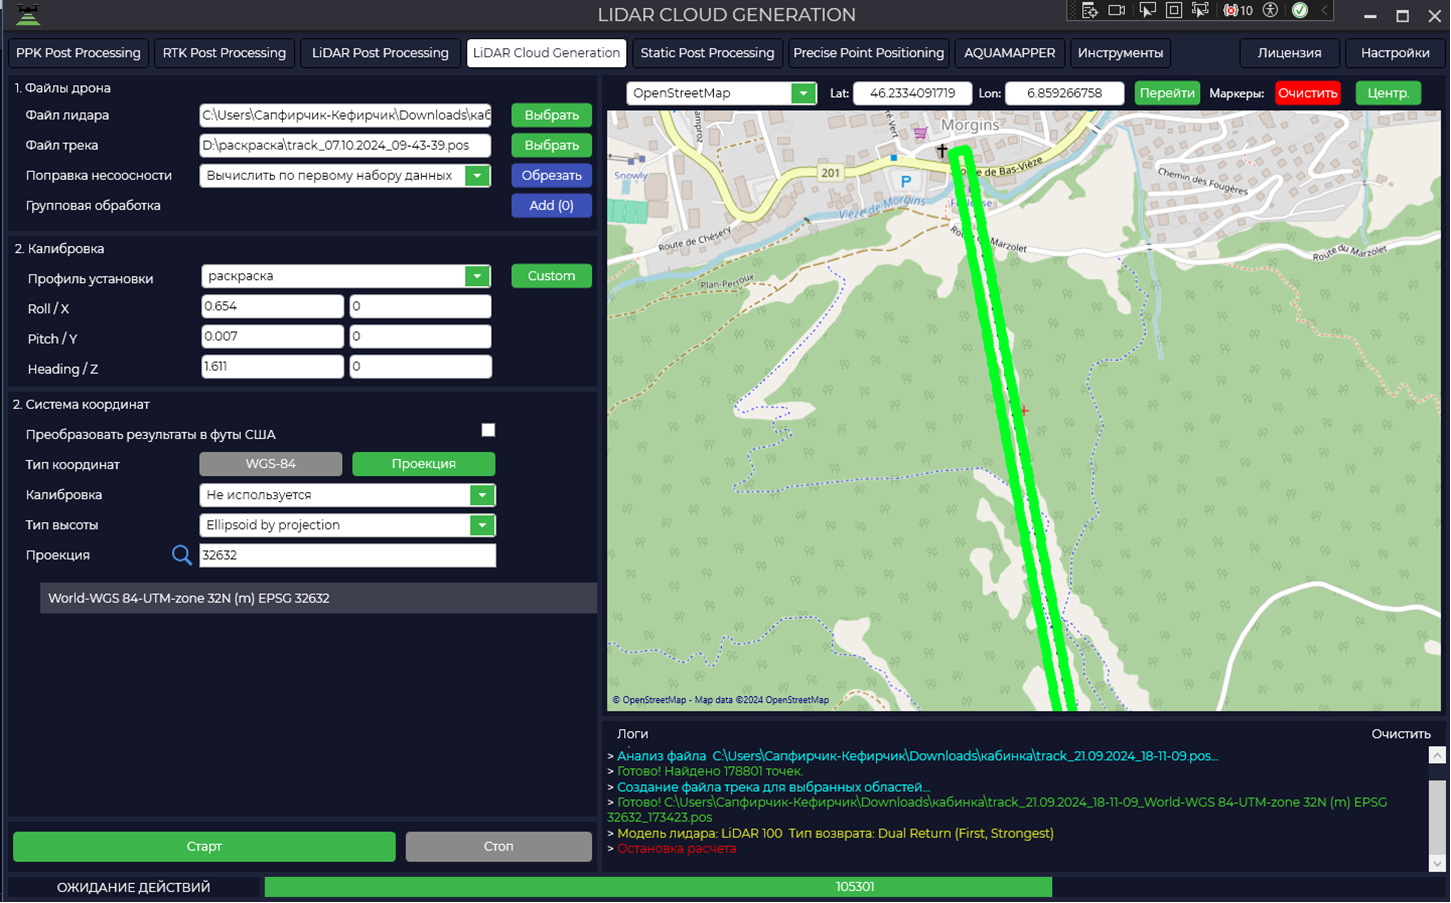
Task: Expand the Профиль установки dropdown showing раскраска
Action: point(345,276)
